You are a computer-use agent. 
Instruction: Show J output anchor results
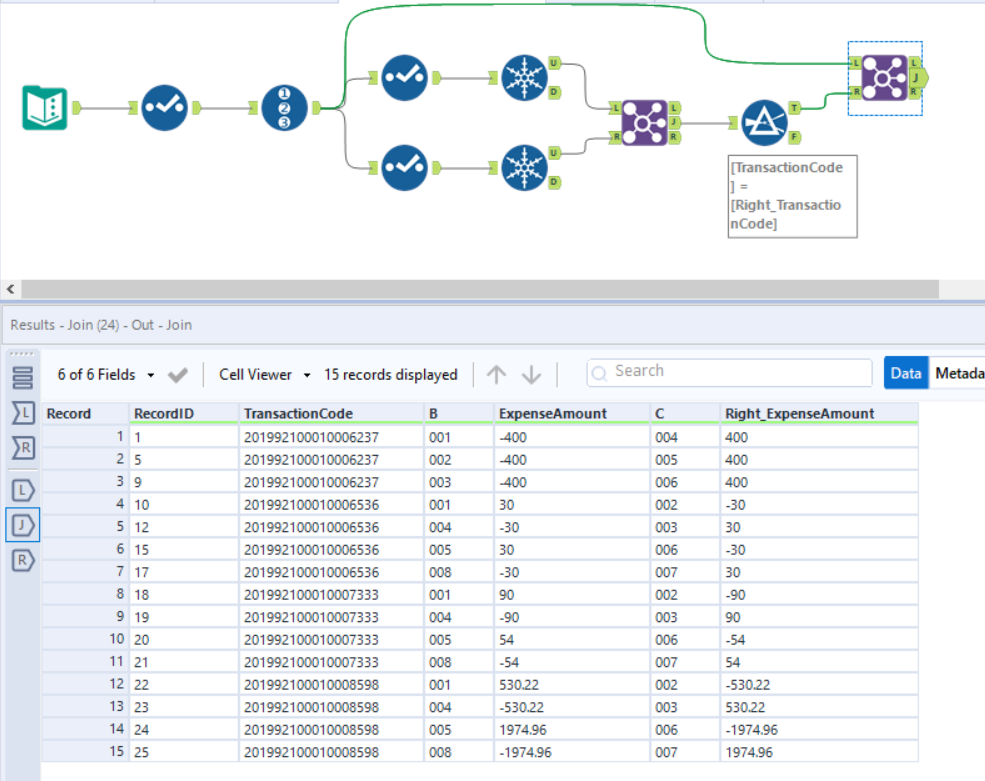pos(23,525)
